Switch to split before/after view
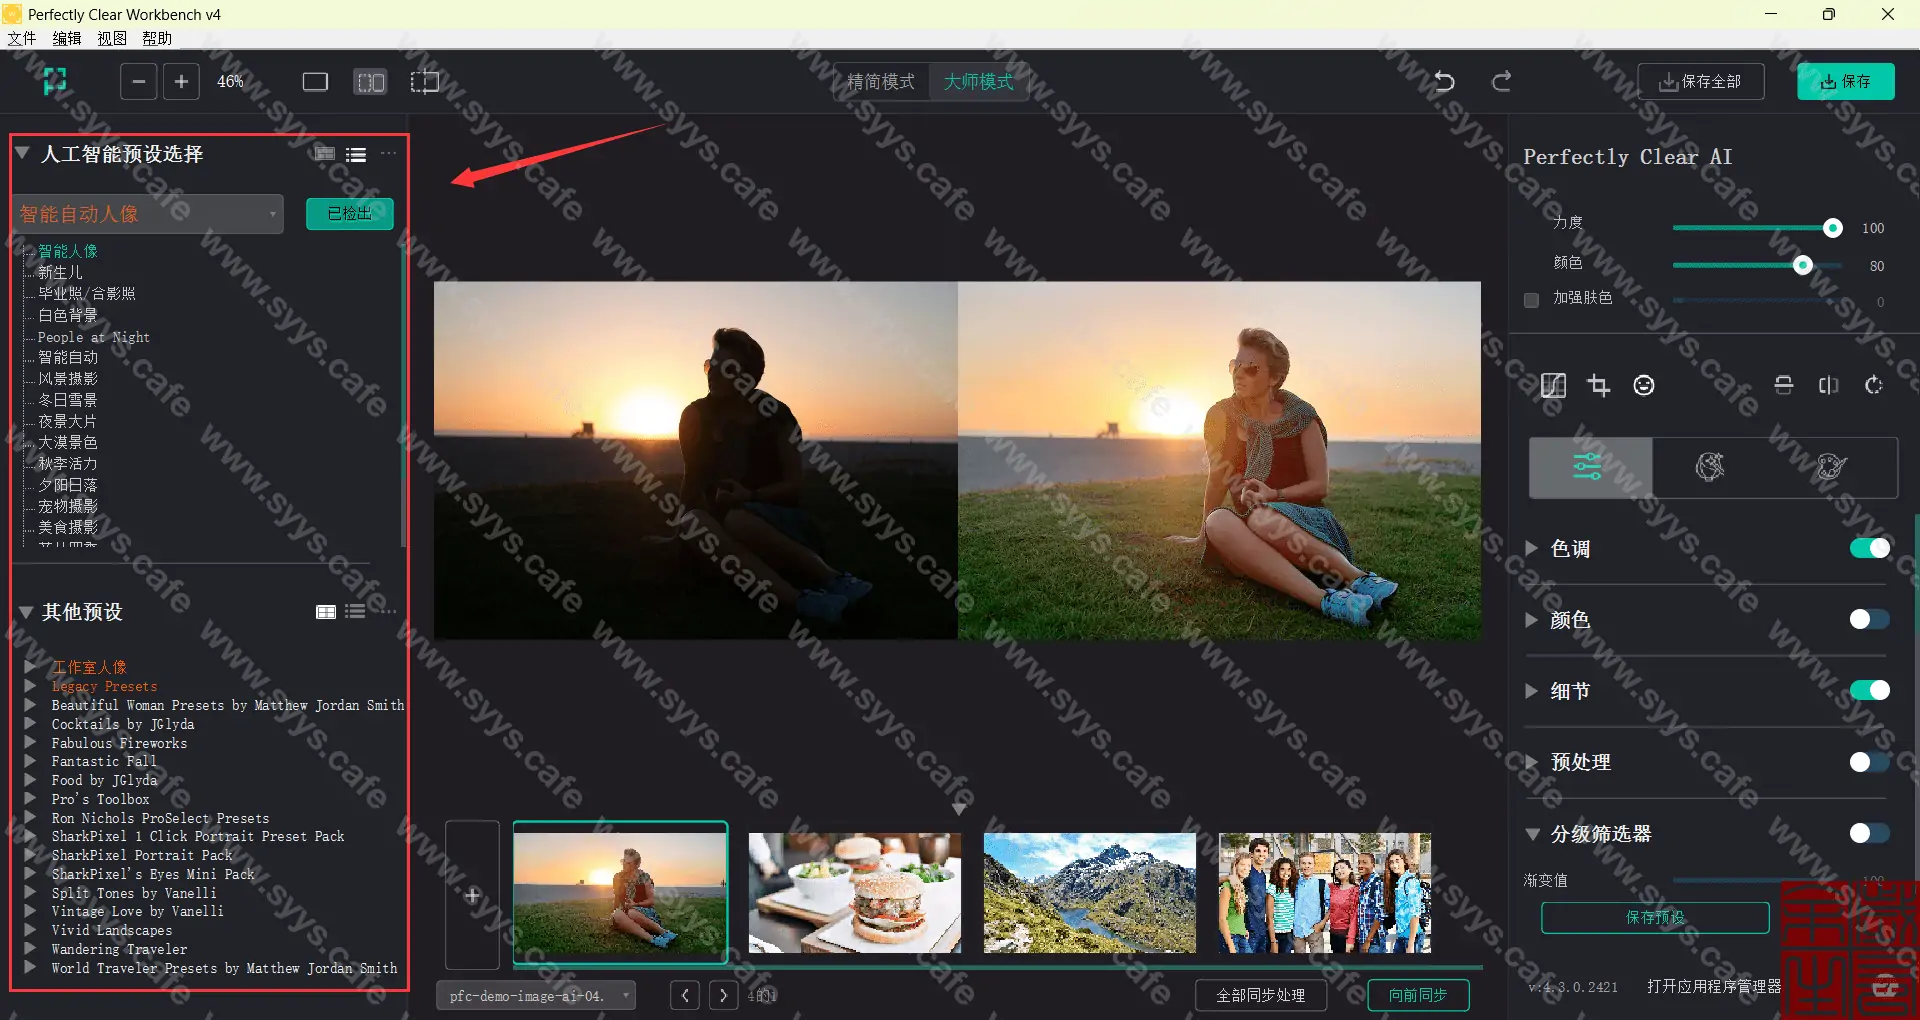The image size is (1920, 1020). coord(370,82)
